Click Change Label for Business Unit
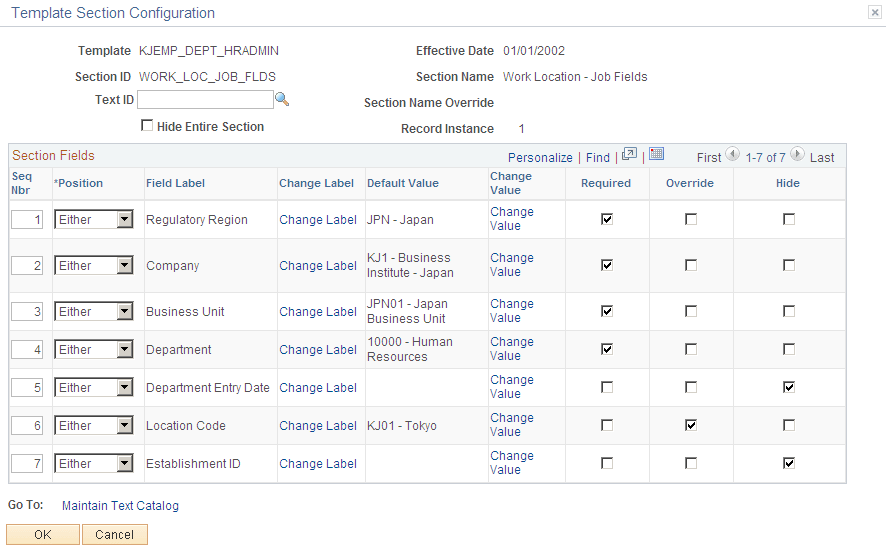The height and width of the screenshot is (551, 886). coord(318,312)
